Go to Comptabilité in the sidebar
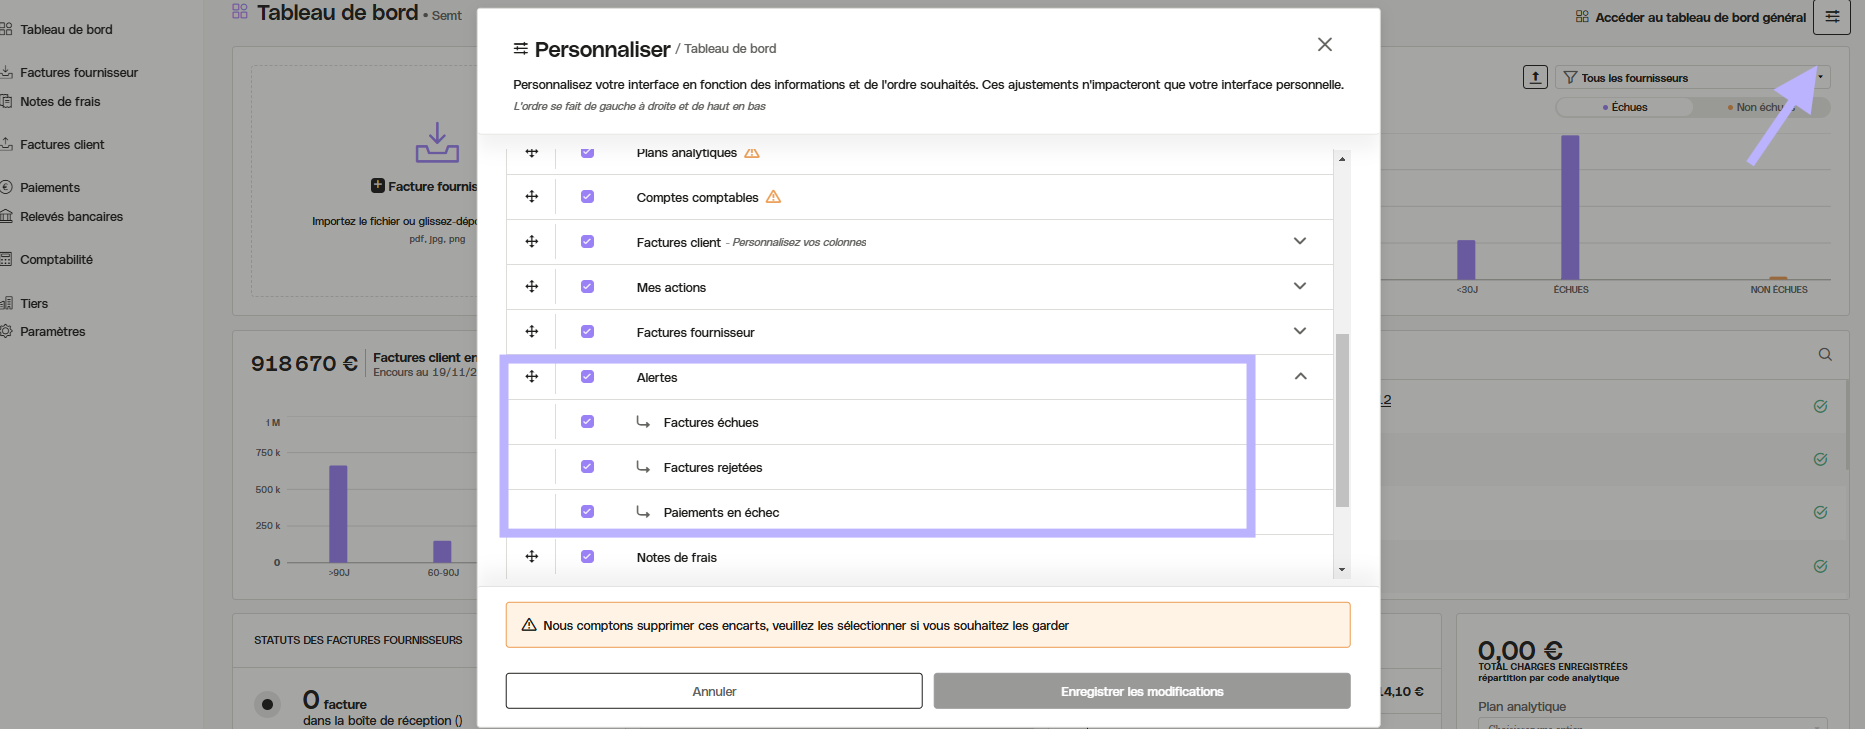The image size is (1865, 729). pyautogui.click(x=56, y=260)
